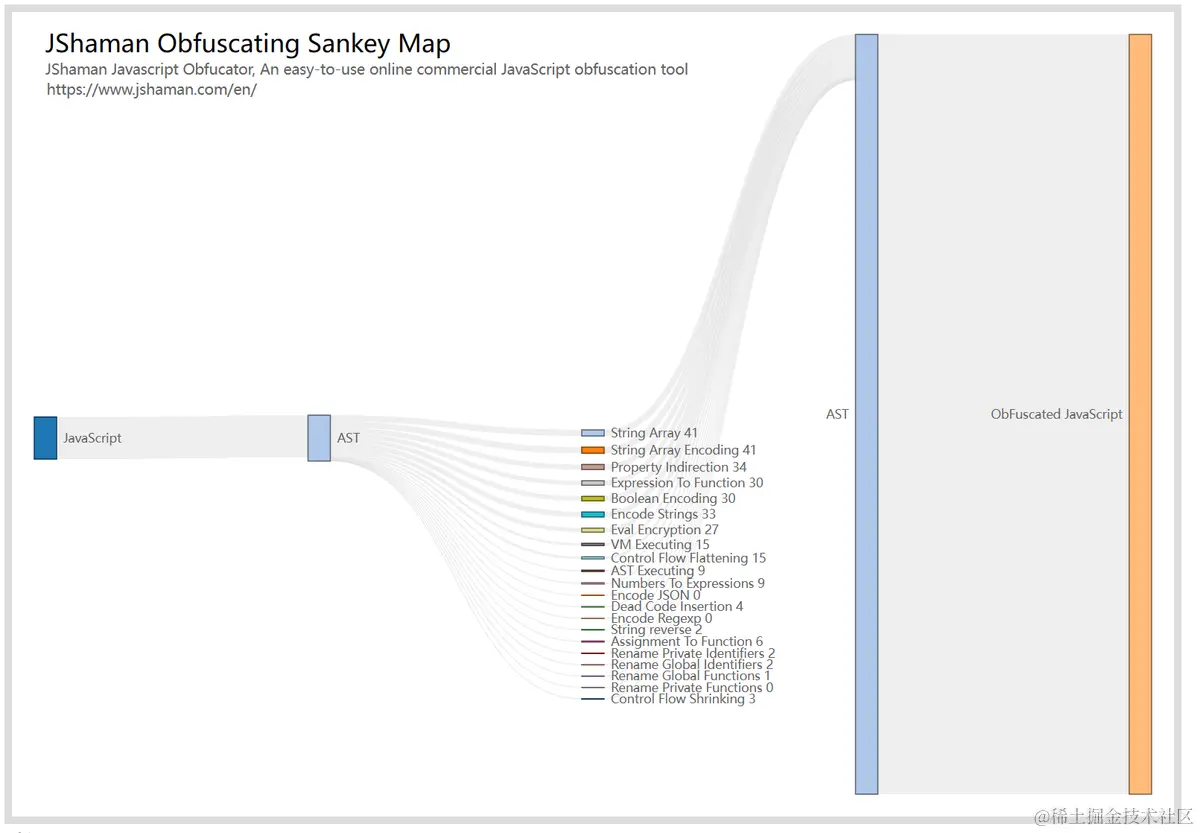This screenshot has height=833, width=1200.
Task: Select the orange ObFuscated JavaScript node bar
Action: point(1140,414)
